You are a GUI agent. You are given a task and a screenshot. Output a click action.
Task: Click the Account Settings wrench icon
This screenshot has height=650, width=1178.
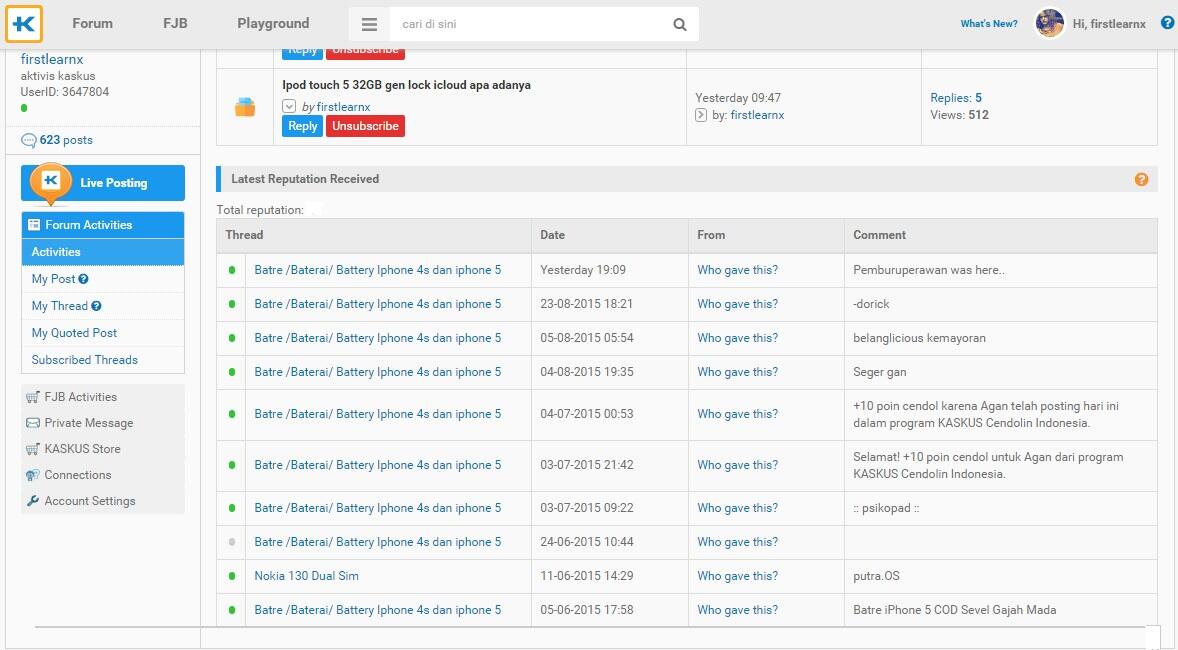point(32,501)
